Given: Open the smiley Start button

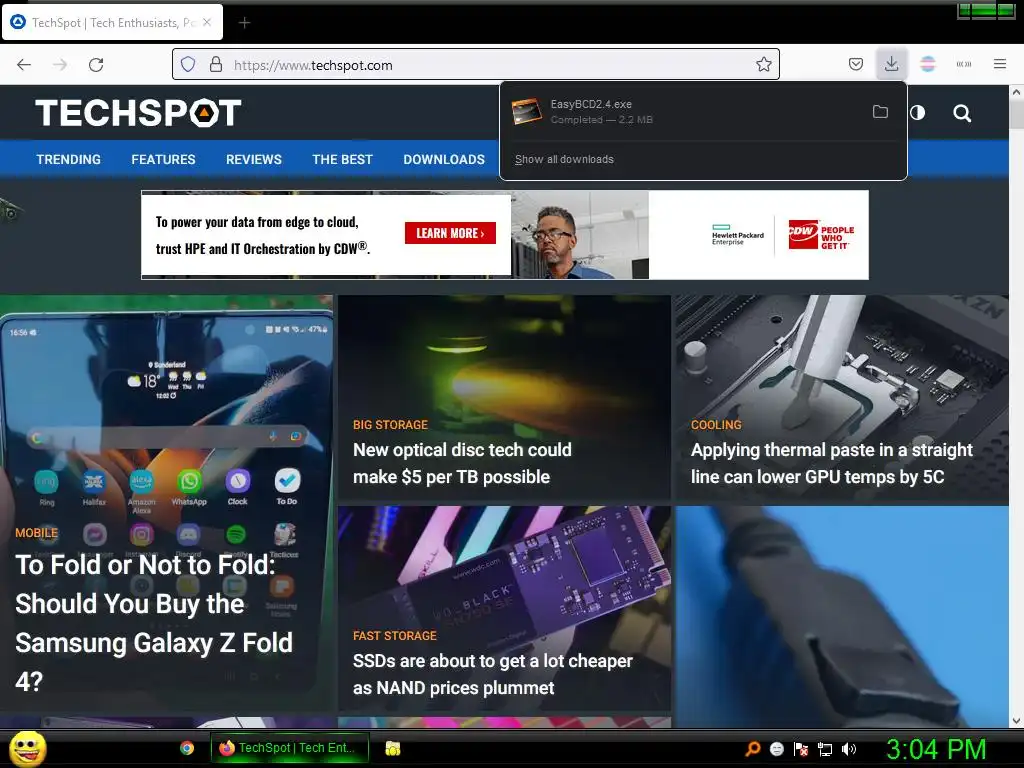Looking at the screenshot, I should [x=27, y=748].
